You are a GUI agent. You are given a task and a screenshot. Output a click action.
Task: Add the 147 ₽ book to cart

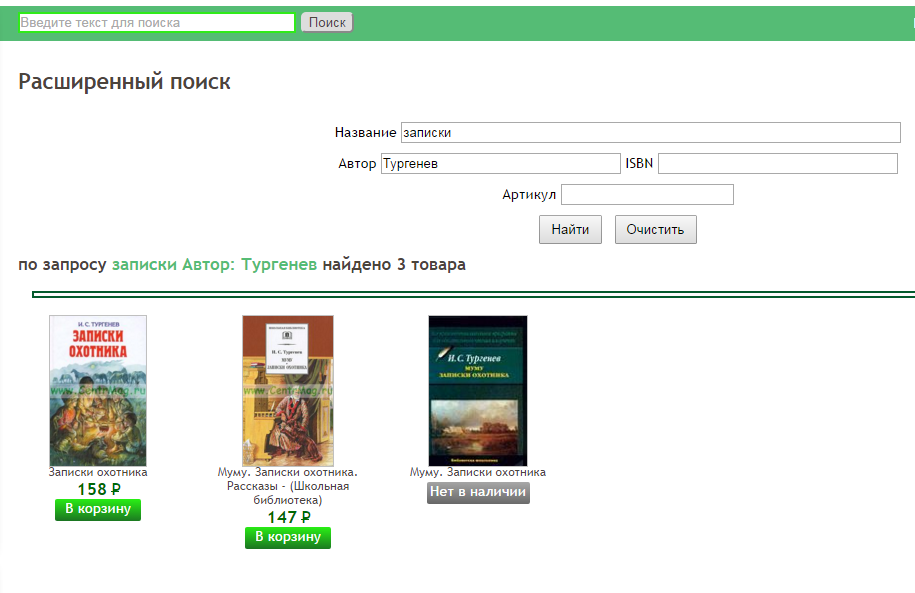(x=288, y=538)
